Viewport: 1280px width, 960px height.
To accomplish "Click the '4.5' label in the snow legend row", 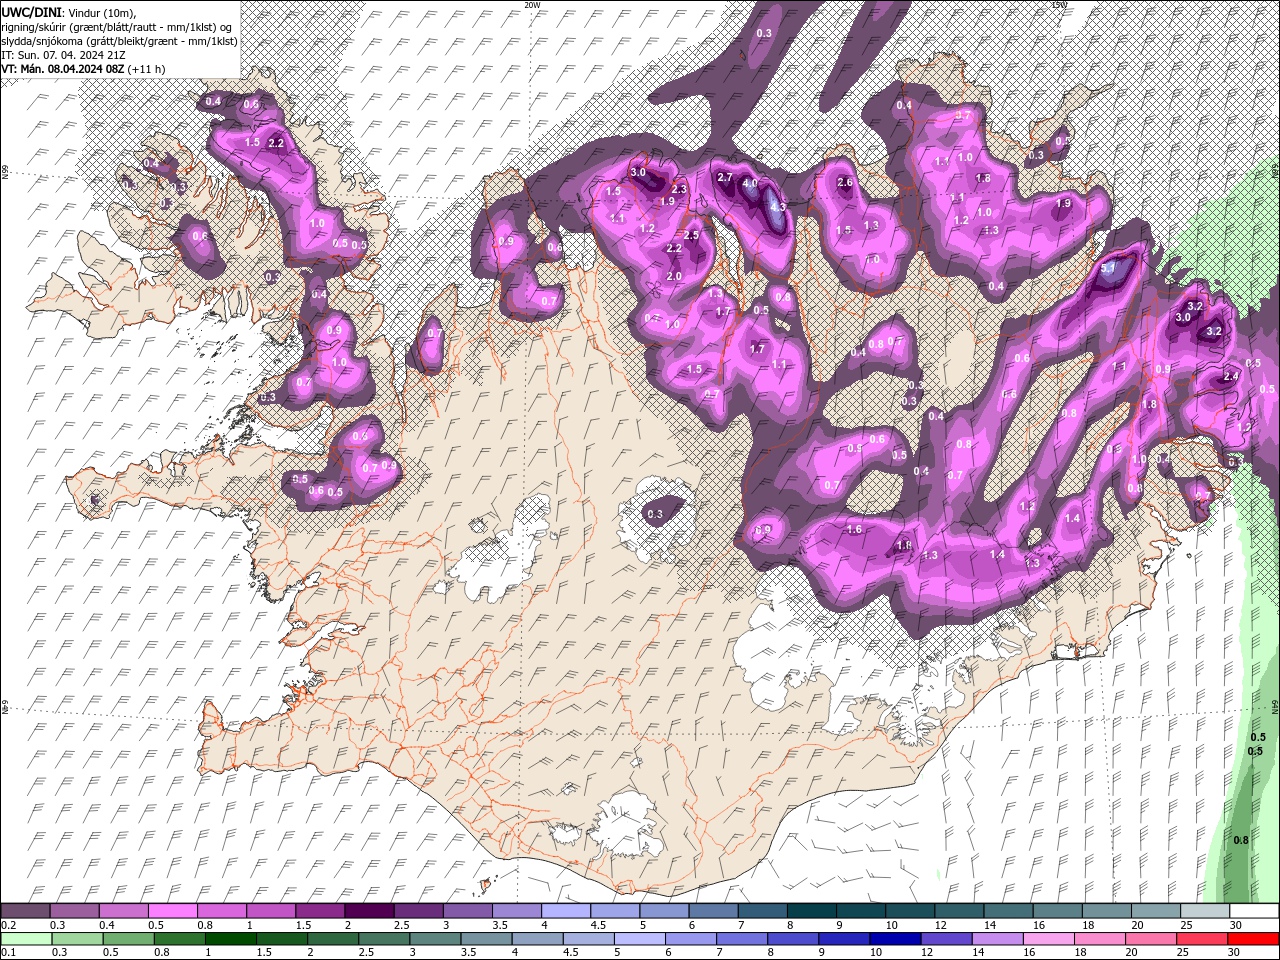I will (x=598, y=925).
